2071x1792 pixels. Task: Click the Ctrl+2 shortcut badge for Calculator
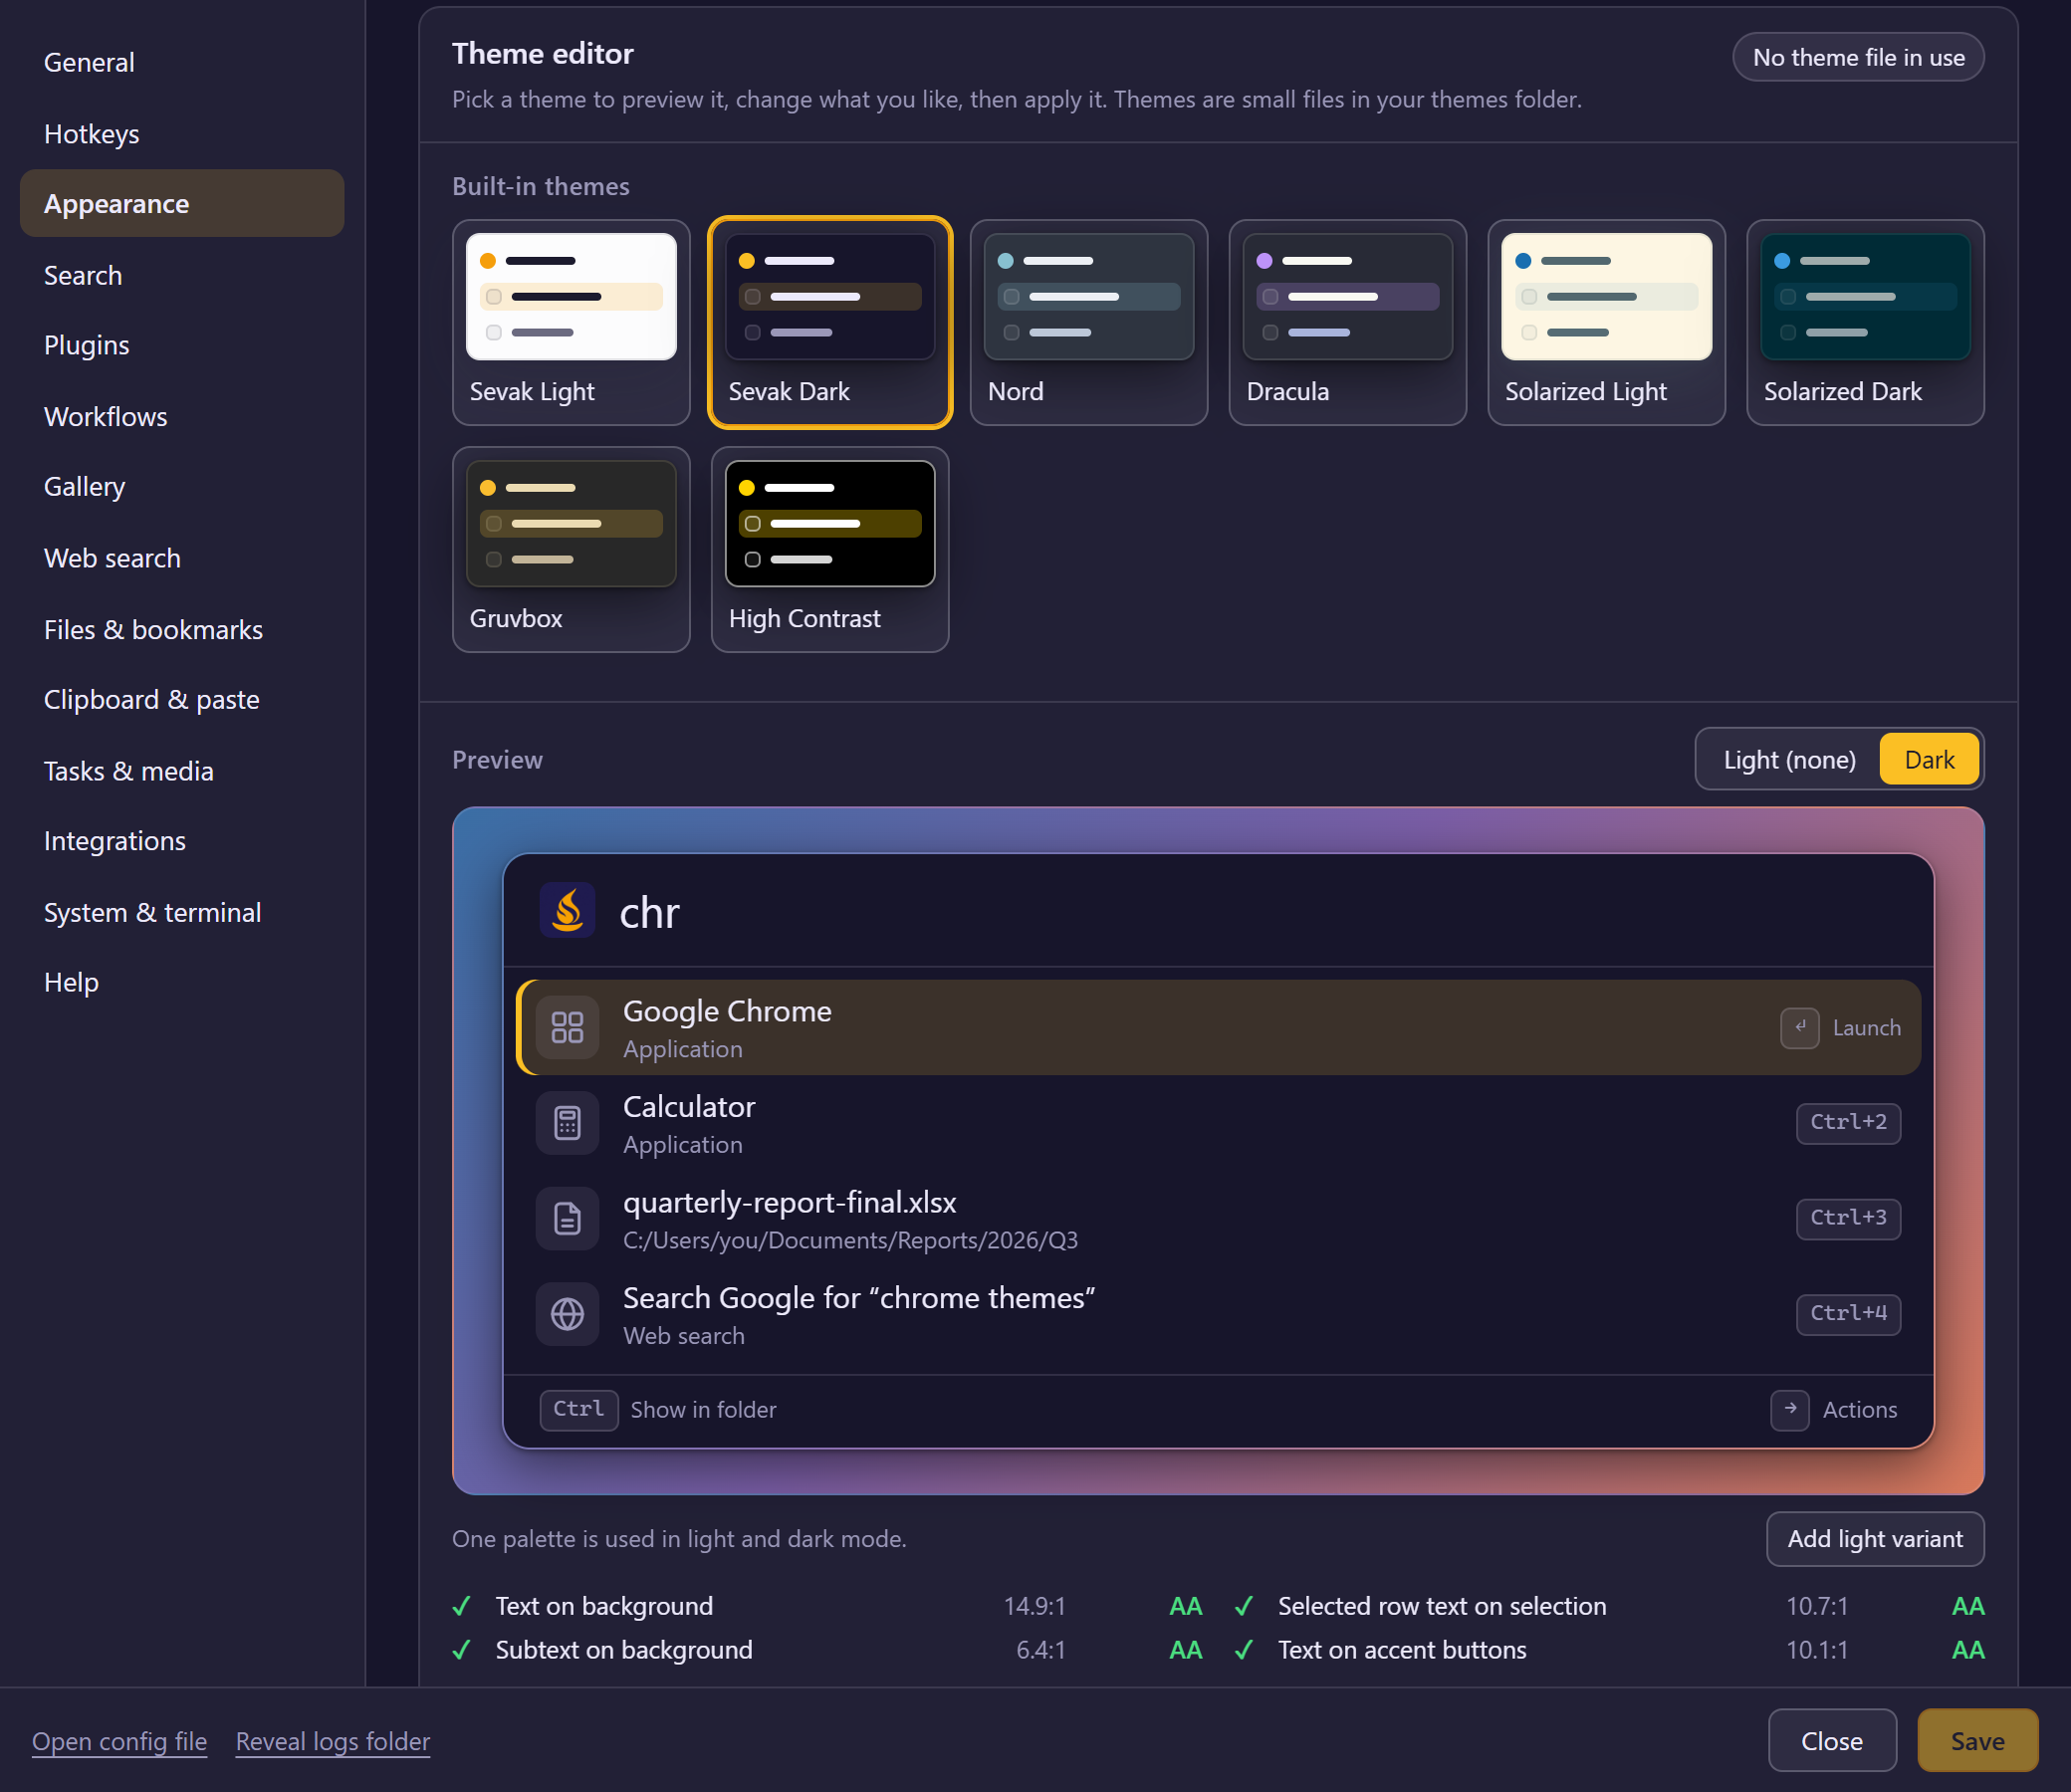coord(1847,1123)
